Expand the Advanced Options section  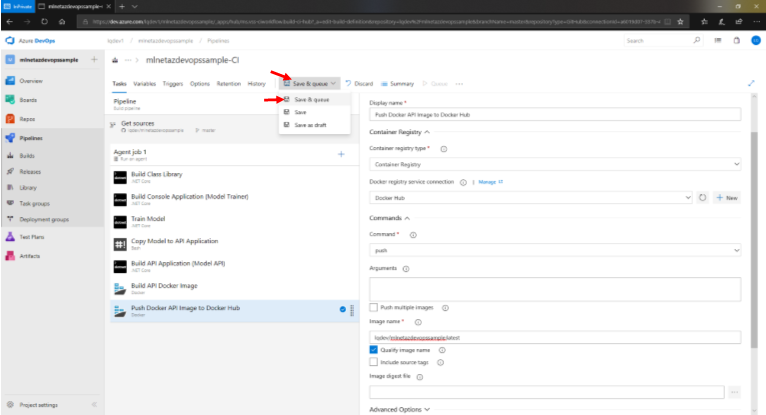click(x=399, y=408)
